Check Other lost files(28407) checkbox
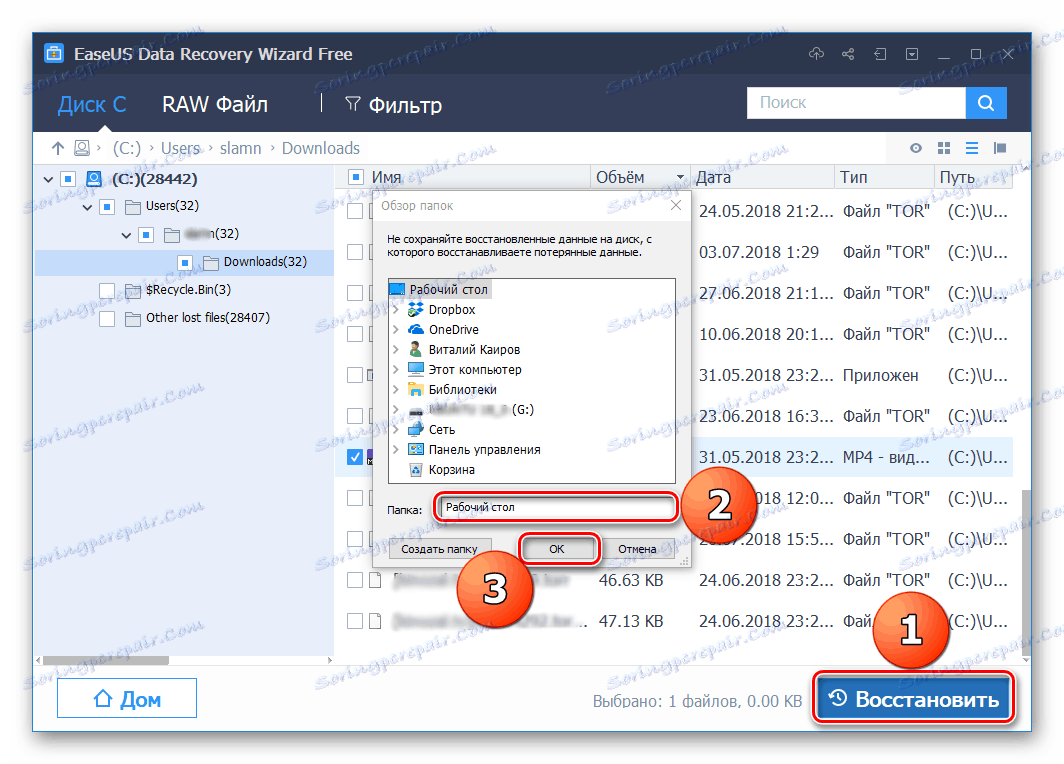 (x=107, y=318)
